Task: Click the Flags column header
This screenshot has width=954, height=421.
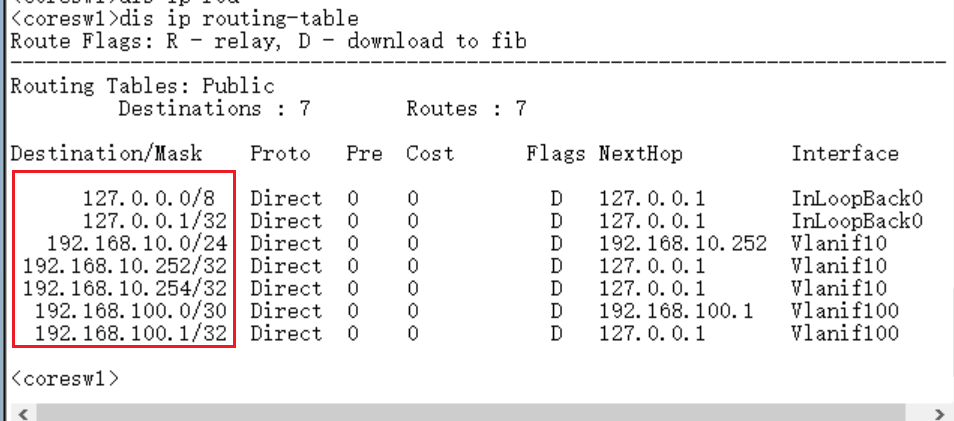Action: tap(555, 154)
